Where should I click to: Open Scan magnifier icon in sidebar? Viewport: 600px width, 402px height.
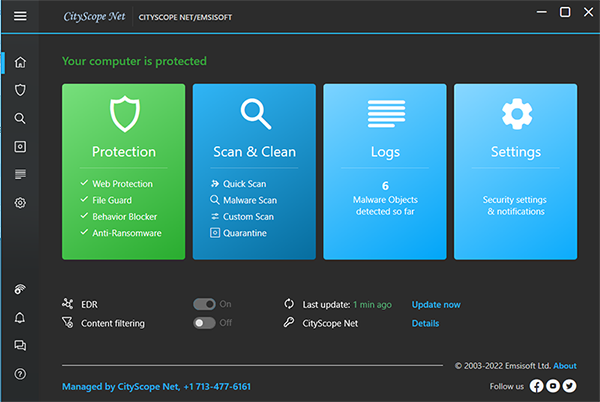20,118
